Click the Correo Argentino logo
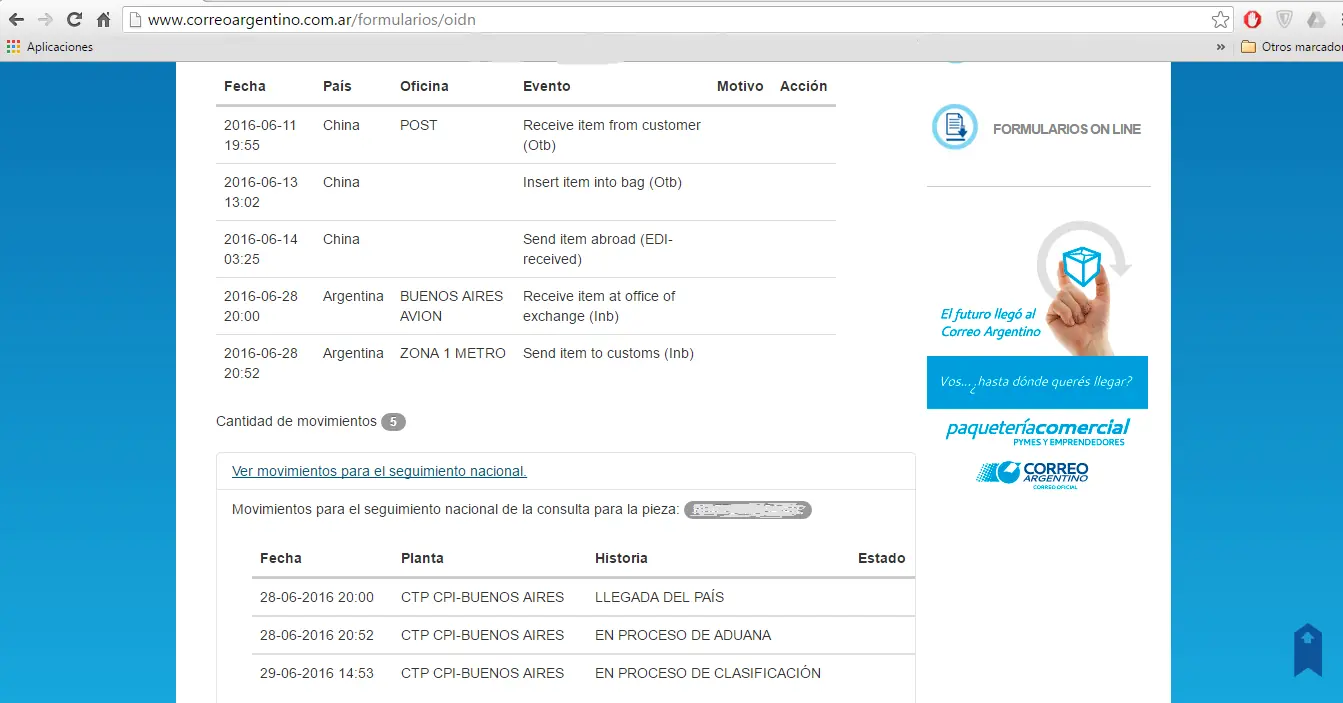The width and height of the screenshot is (1343, 703). (1032, 474)
